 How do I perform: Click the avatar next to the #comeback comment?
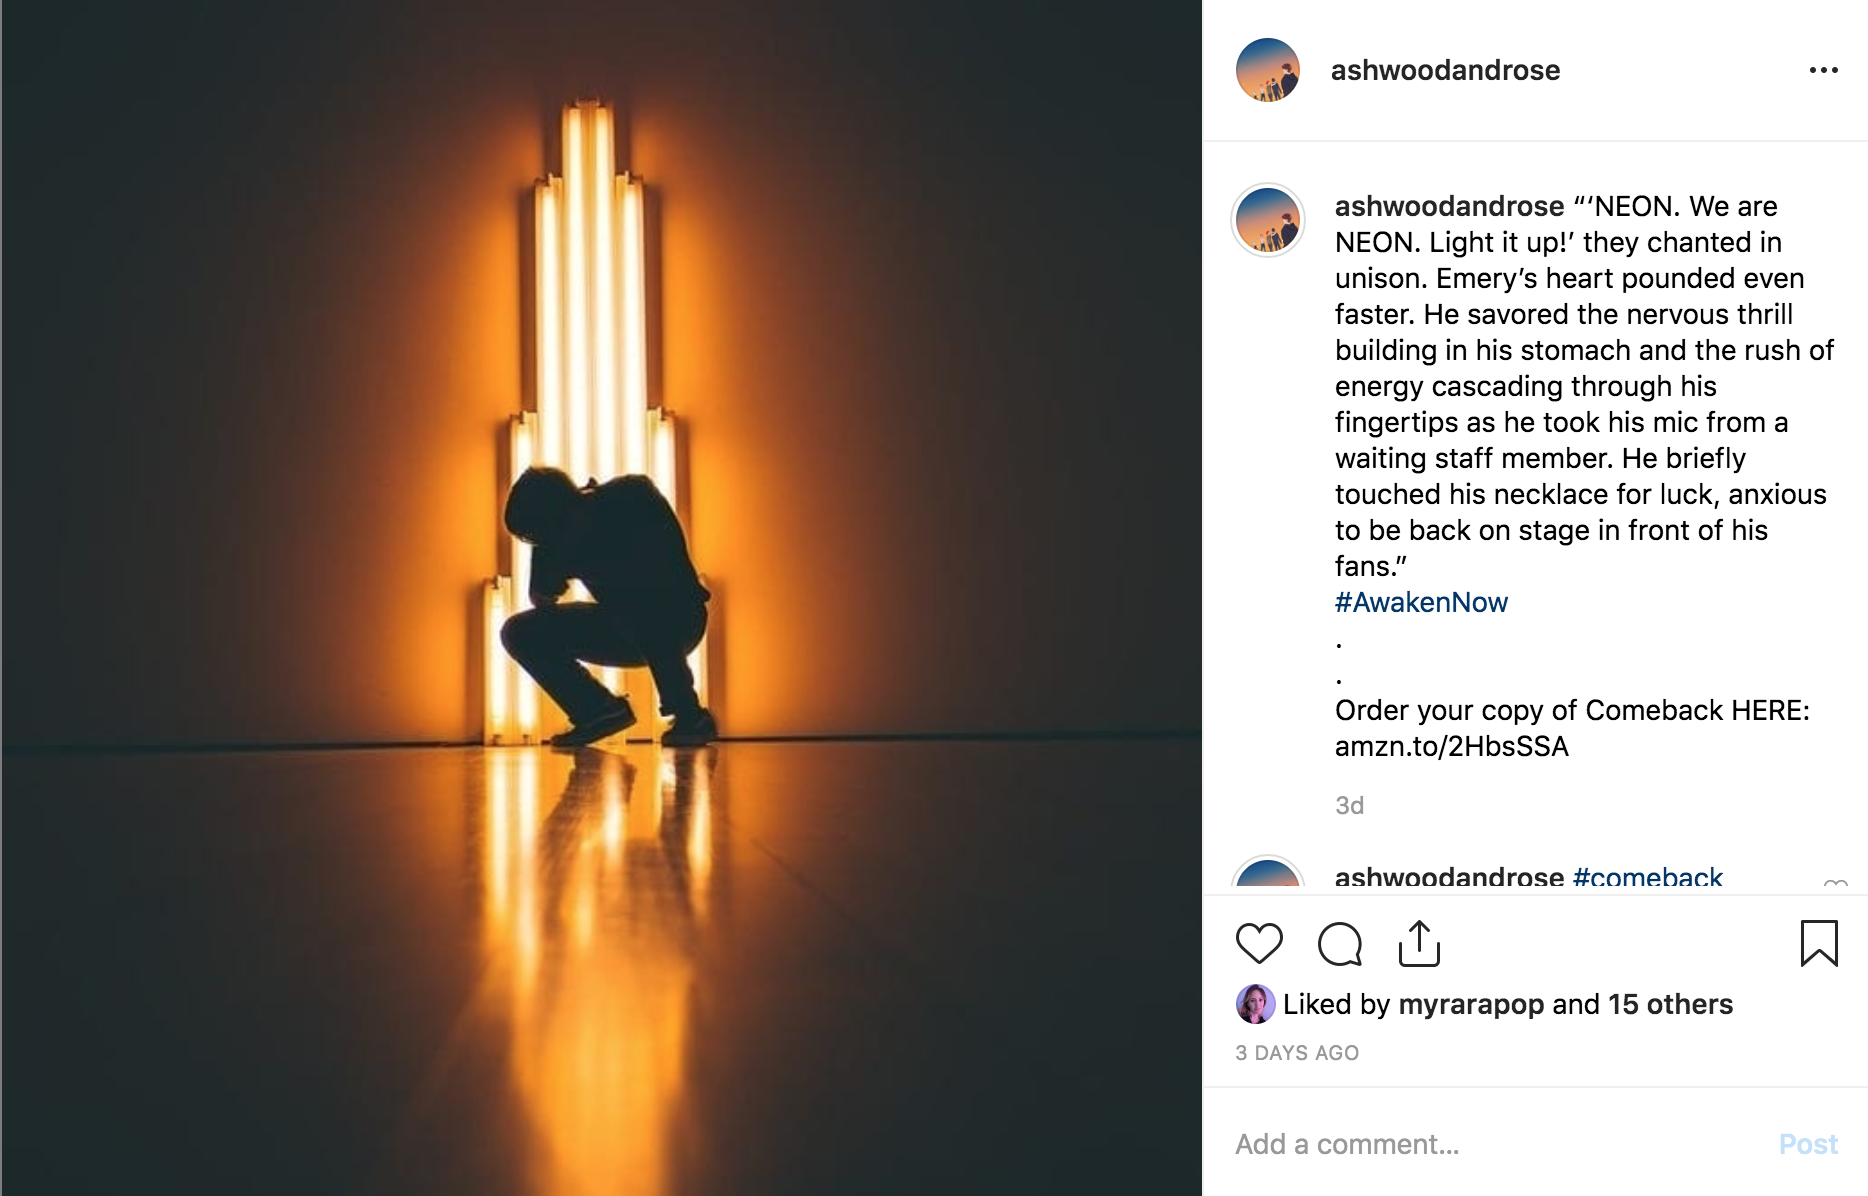pos(1272,877)
